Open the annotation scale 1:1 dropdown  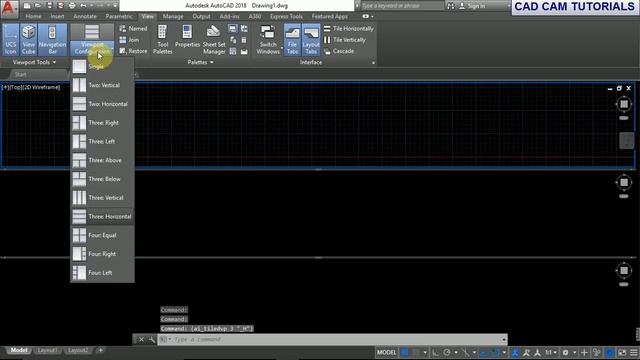click(x=551, y=352)
